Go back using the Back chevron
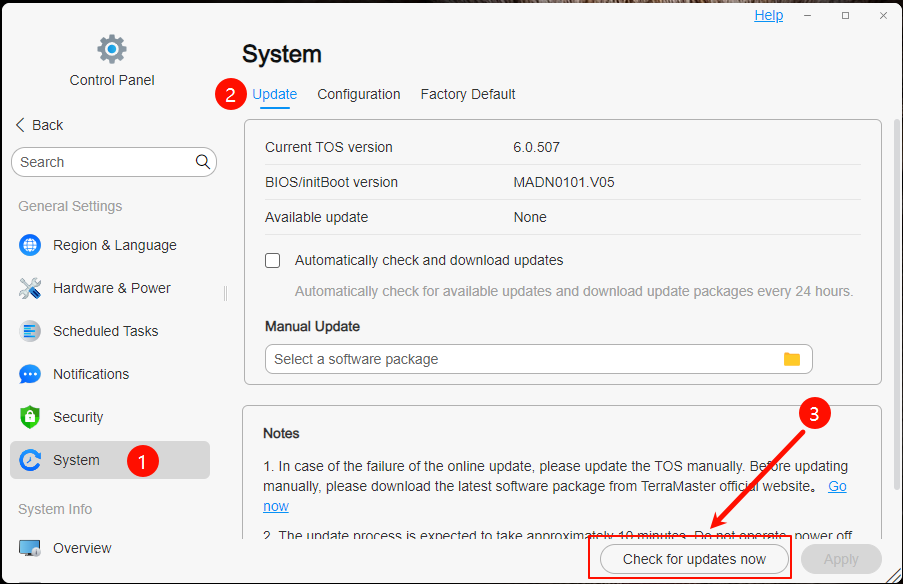 [20, 125]
